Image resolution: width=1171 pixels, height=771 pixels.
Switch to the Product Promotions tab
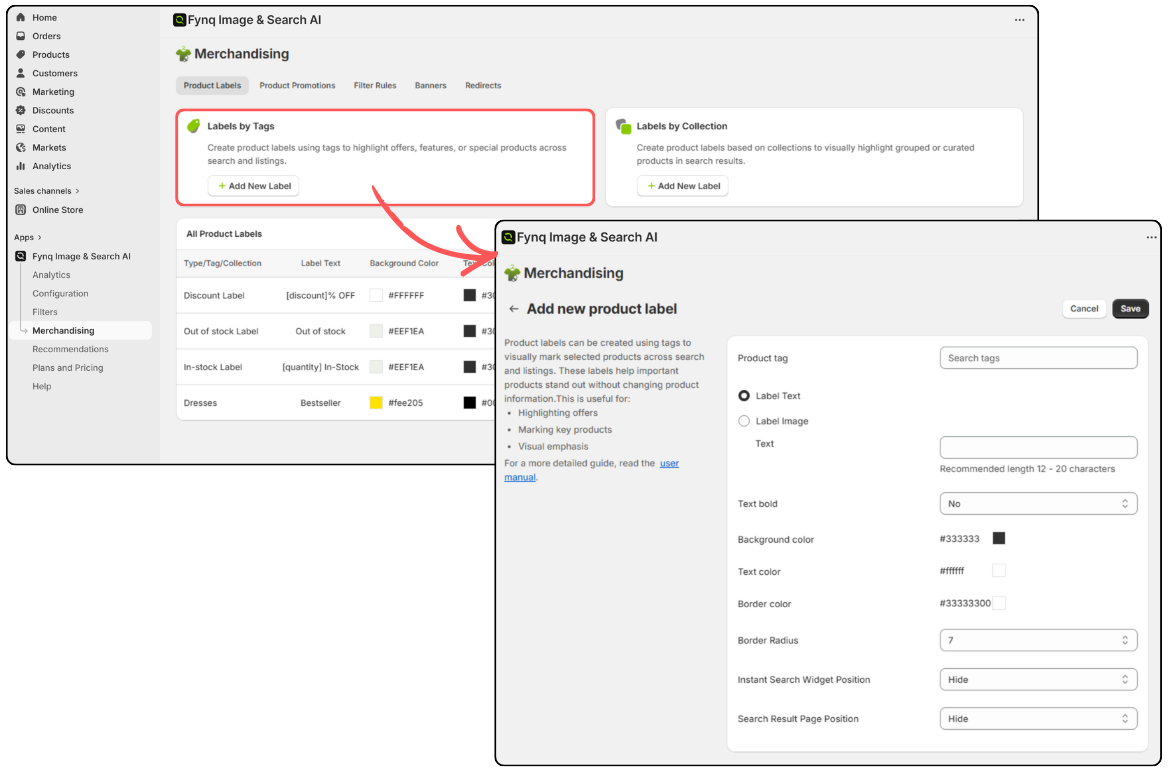click(297, 85)
